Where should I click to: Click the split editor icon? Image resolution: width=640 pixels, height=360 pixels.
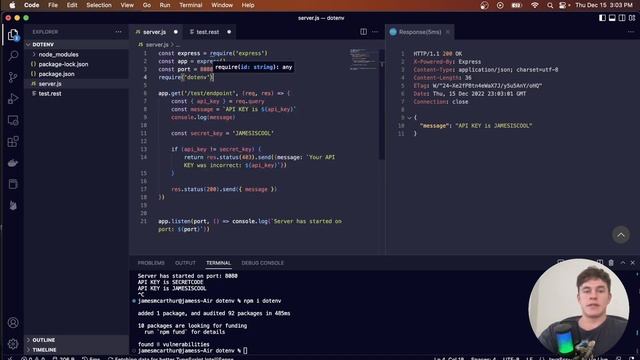point(363,32)
